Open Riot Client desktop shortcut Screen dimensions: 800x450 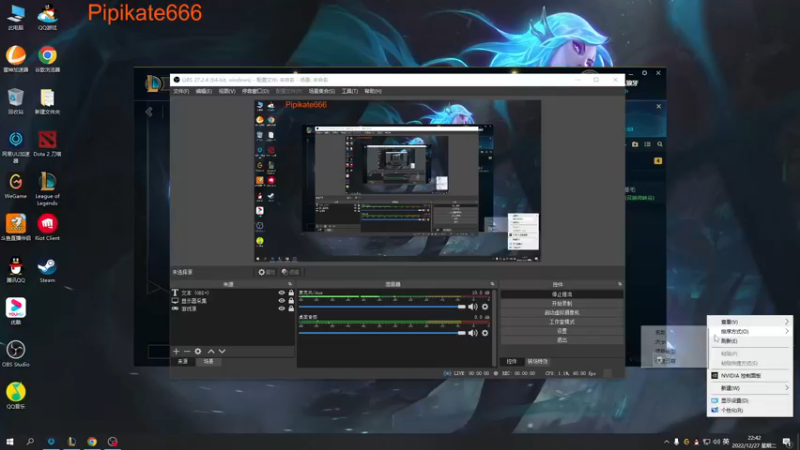pos(47,227)
